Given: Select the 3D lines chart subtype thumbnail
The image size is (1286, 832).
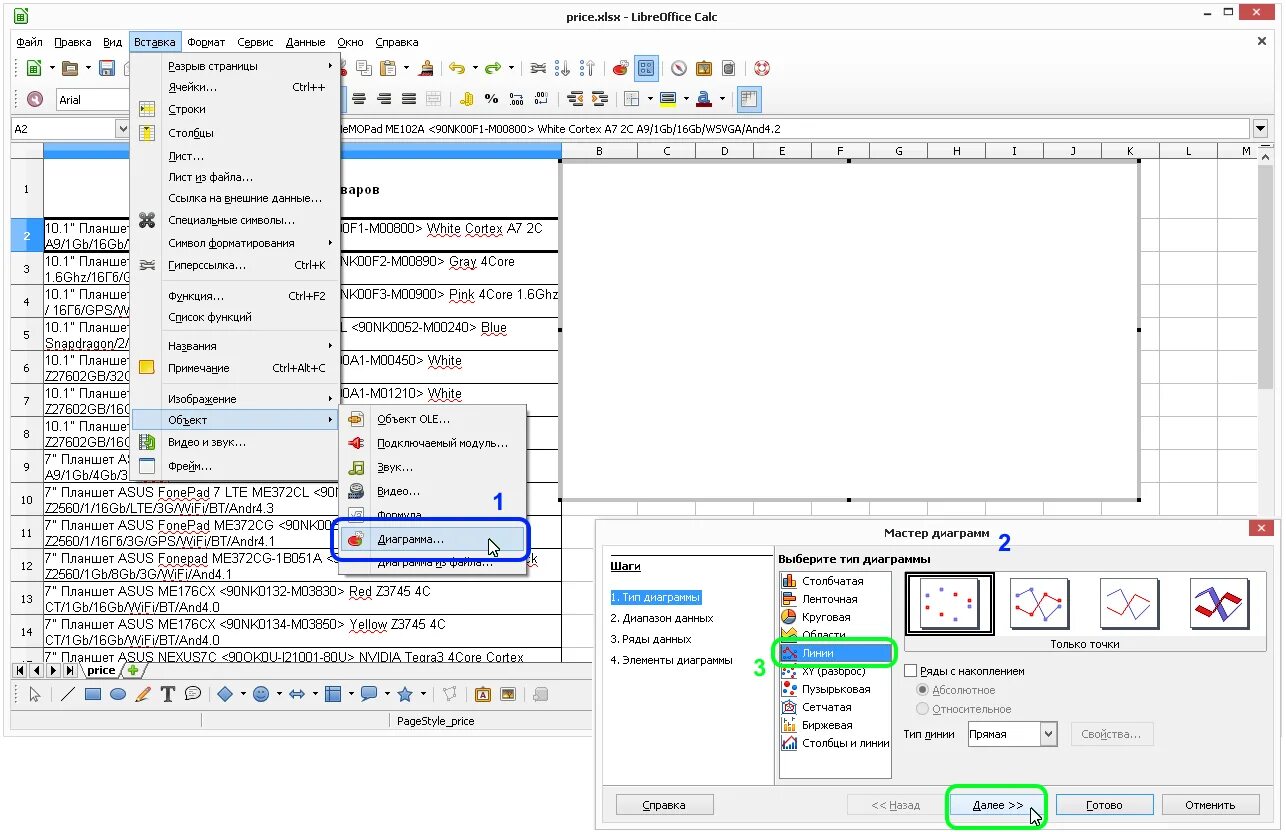Looking at the screenshot, I should pyautogui.click(x=1220, y=604).
